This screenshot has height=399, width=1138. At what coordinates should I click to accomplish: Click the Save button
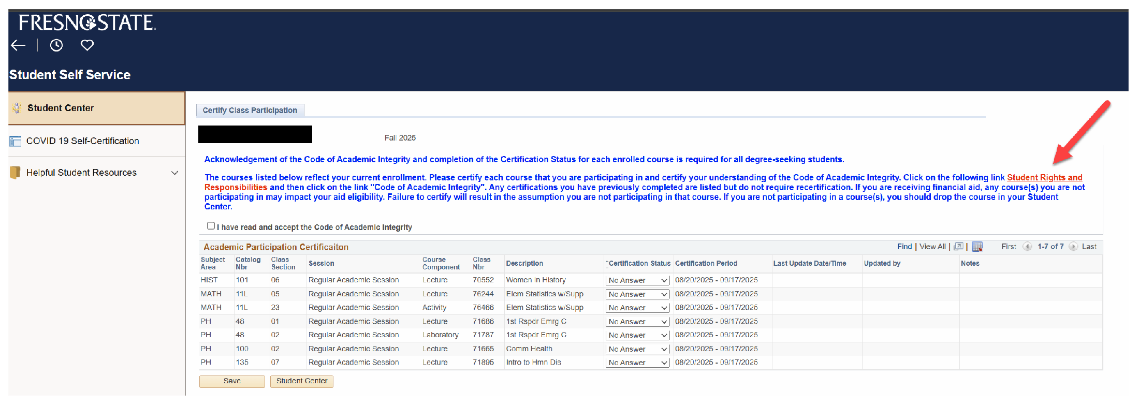coord(232,381)
